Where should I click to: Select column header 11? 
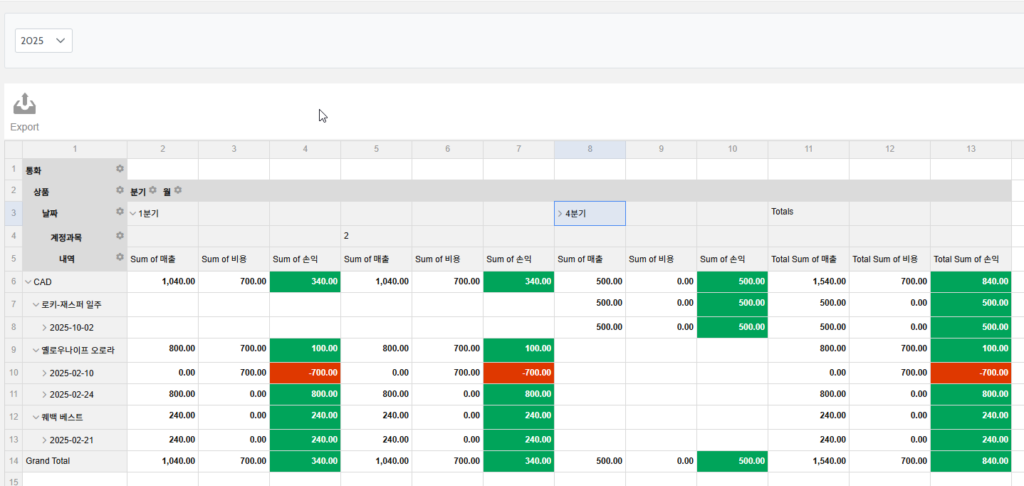[x=808, y=150]
